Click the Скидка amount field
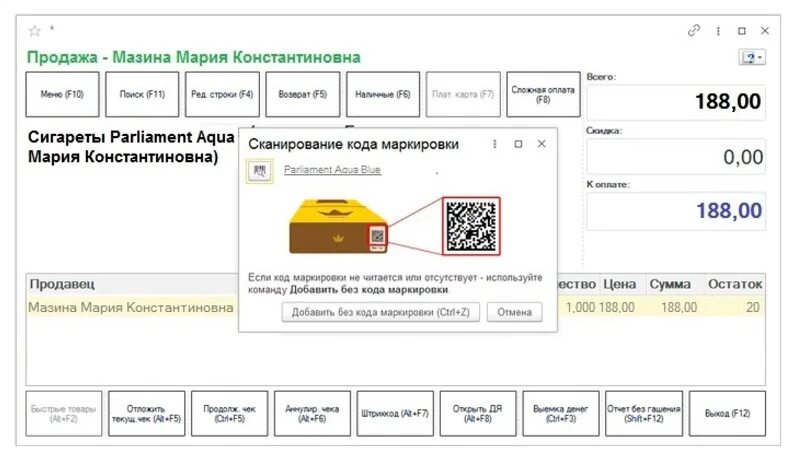Viewport: 800px width, 464px height. click(676, 157)
